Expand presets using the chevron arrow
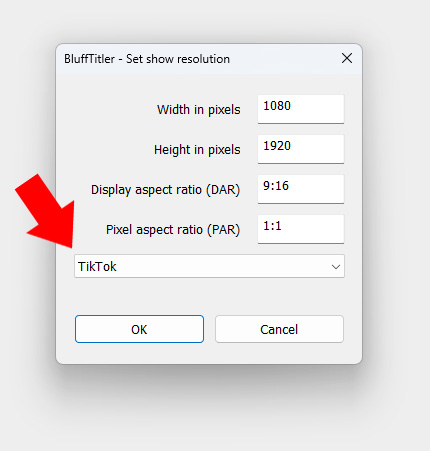Viewport: 430px width, 451px height. click(336, 267)
